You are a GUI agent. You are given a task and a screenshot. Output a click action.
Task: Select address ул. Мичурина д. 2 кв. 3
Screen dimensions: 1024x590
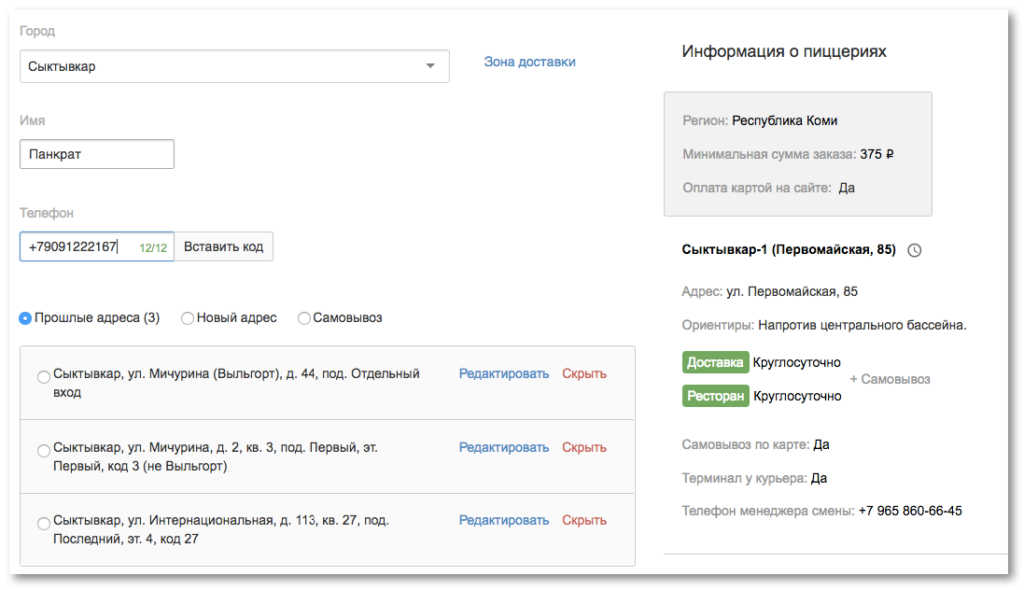43,451
